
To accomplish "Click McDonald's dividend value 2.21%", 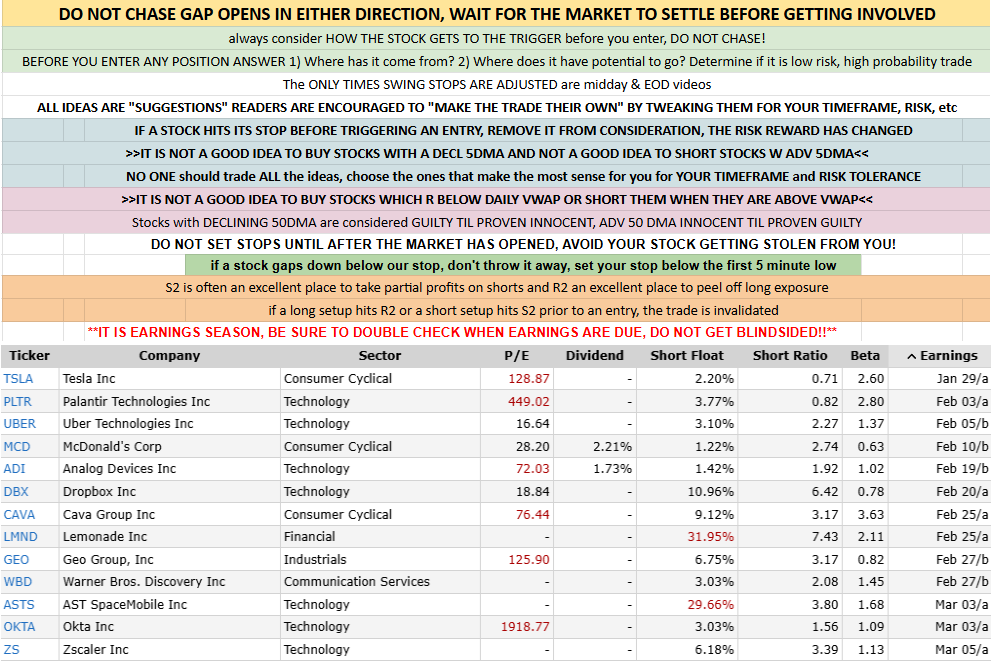I will coord(612,446).
